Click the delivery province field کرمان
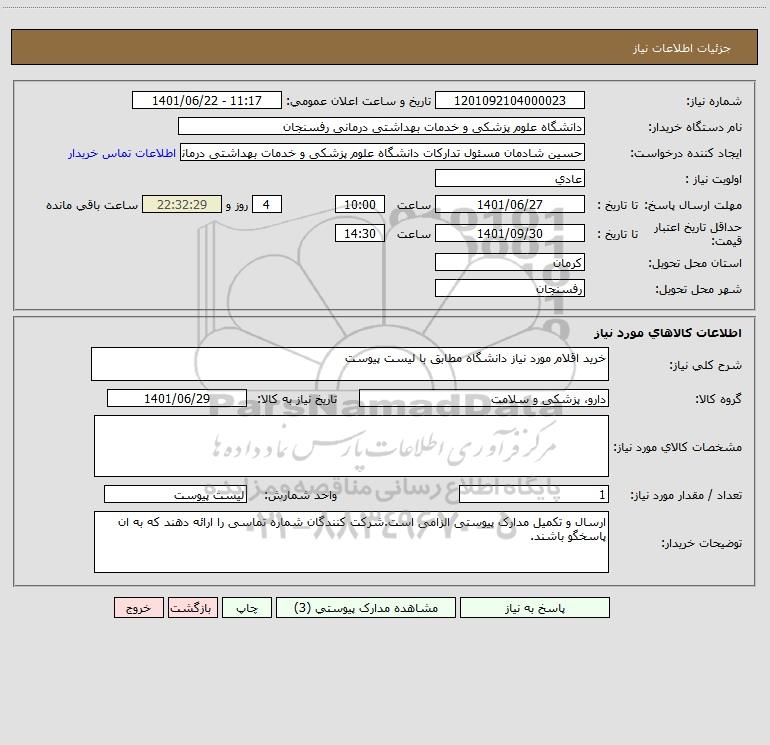The image size is (770, 745). point(510,262)
